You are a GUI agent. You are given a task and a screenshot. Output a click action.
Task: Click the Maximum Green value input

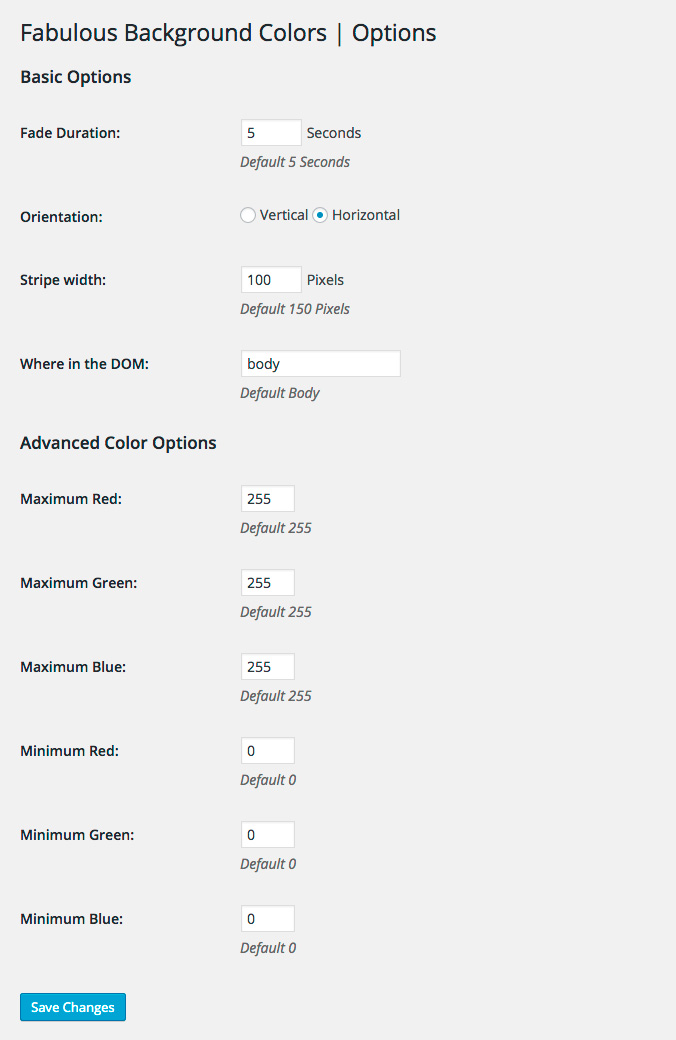268,583
